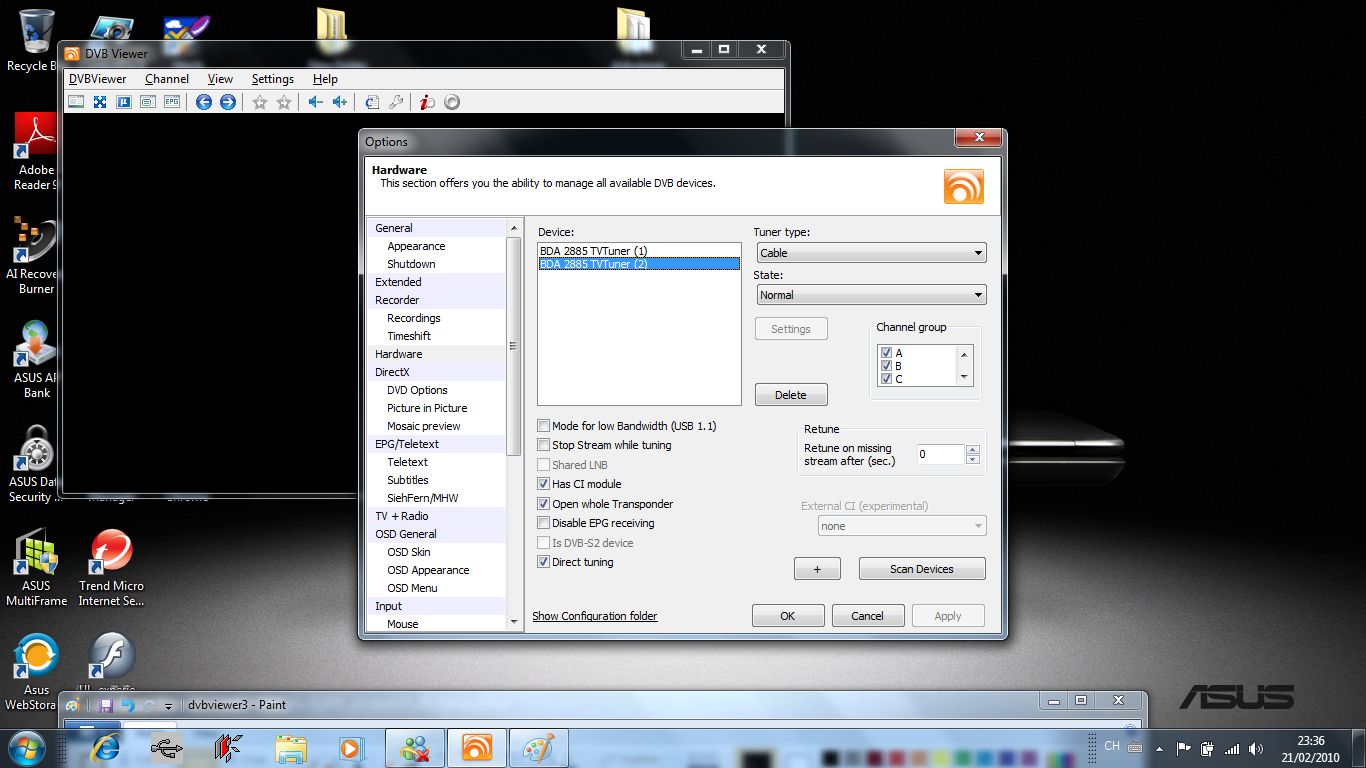Uncheck Direct tuning

(544, 562)
